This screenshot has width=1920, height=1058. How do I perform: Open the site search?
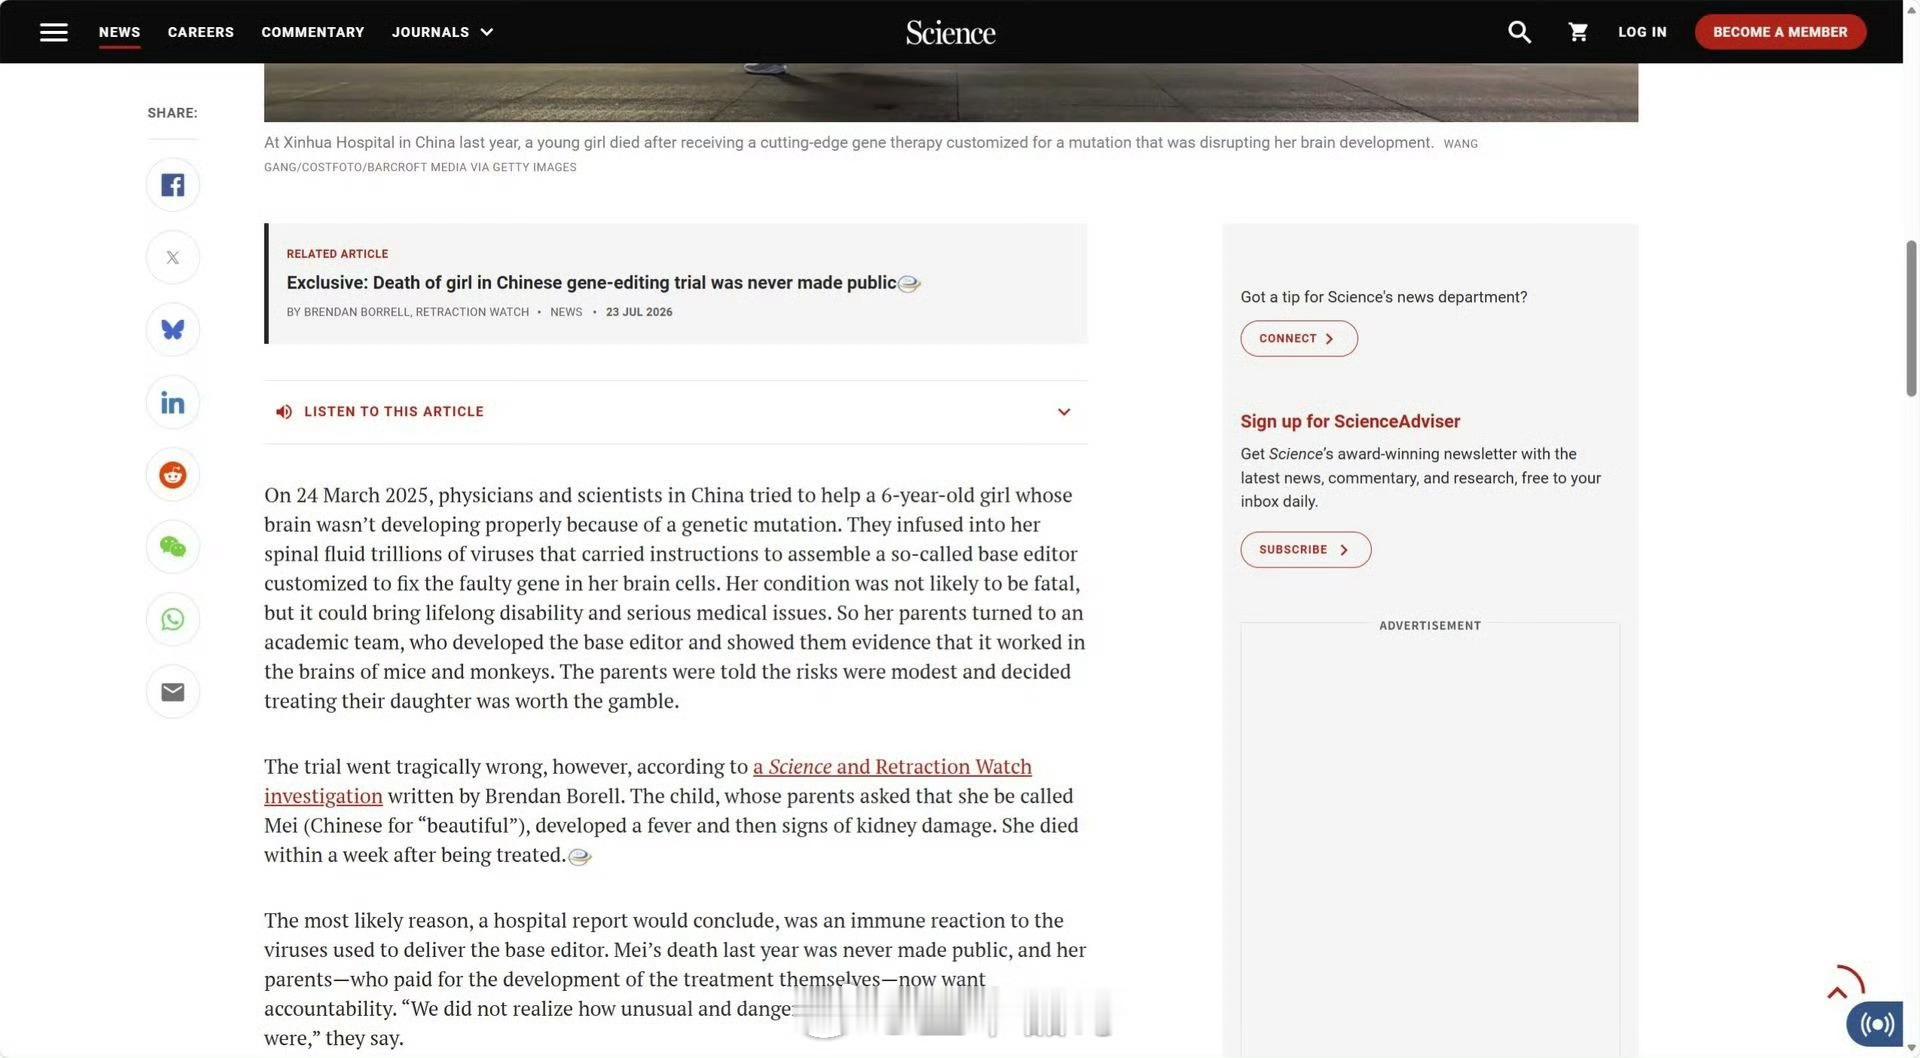1519,32
